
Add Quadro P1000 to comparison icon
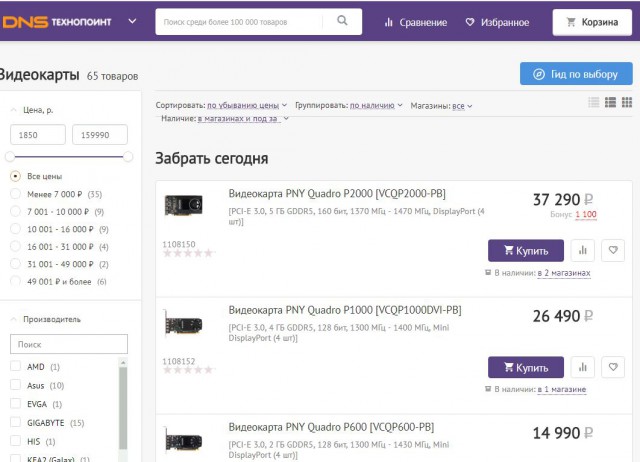(x=582, y=367)
